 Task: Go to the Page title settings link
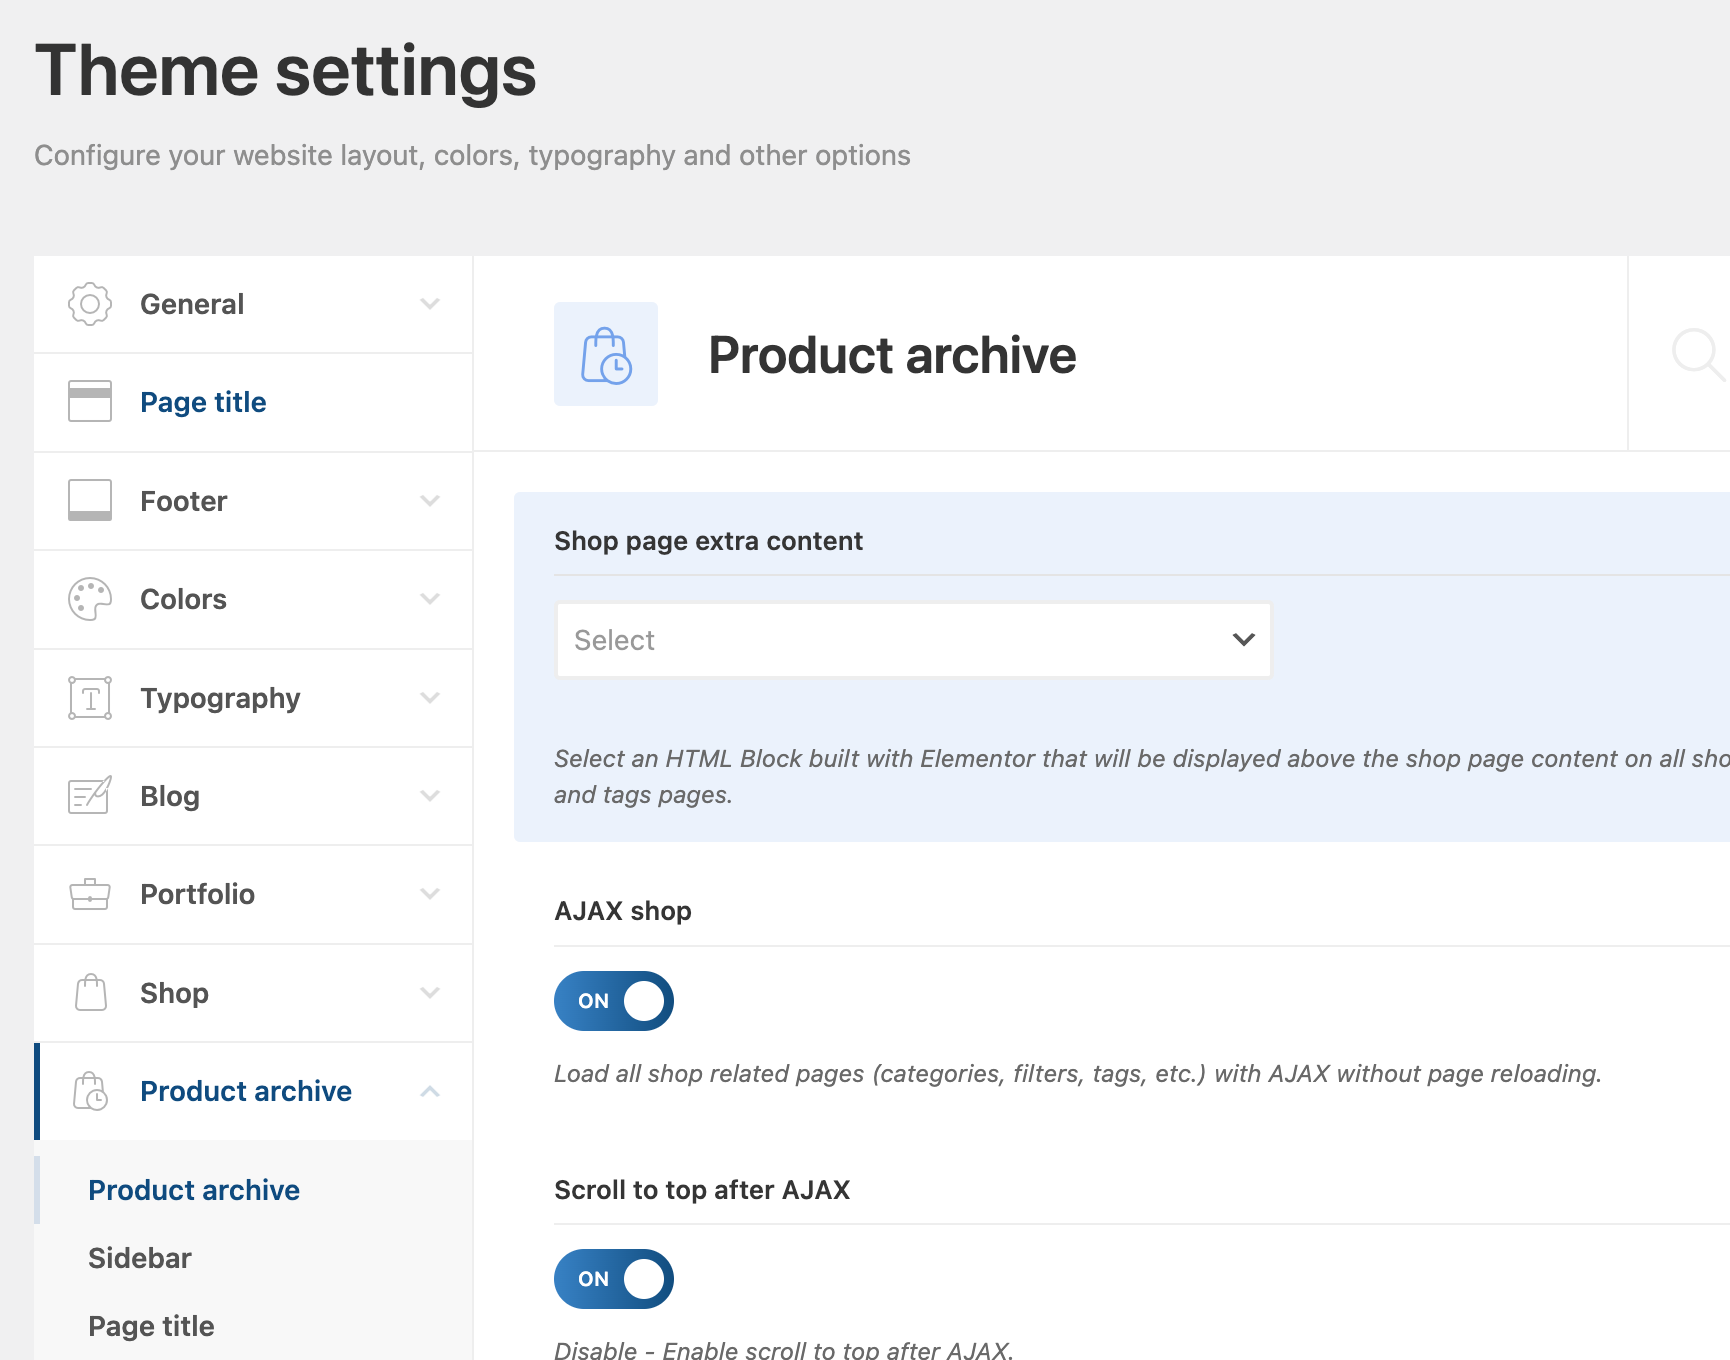(x=203, y=402)
